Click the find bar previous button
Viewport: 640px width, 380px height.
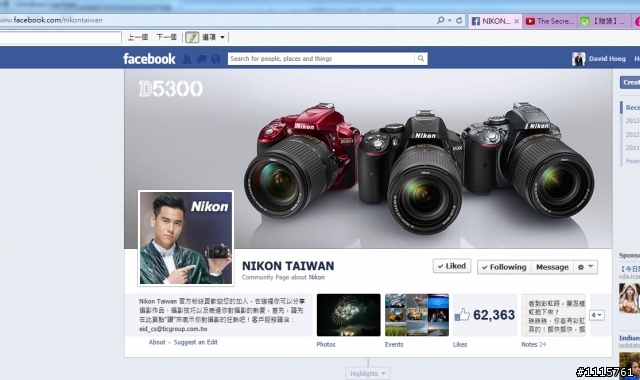tap(138, 37)
